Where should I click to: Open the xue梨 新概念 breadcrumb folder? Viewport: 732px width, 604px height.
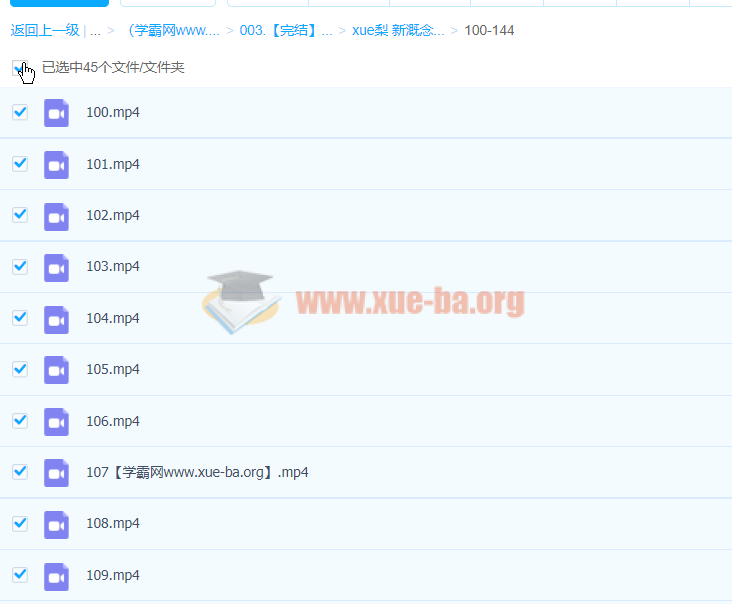(398, 30)
